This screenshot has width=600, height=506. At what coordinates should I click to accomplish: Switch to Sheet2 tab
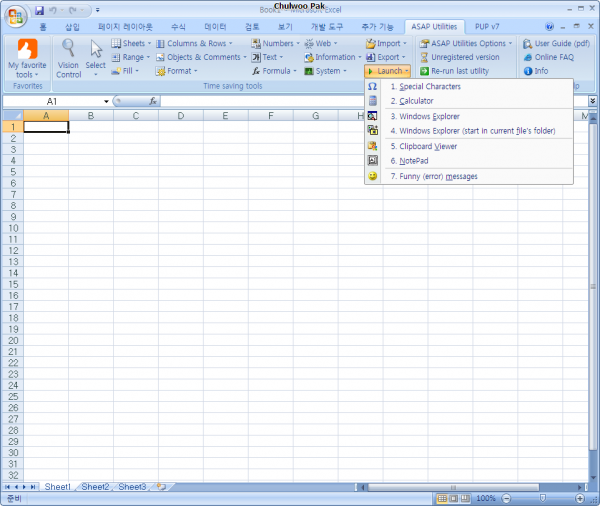click(x=95, y=487)
